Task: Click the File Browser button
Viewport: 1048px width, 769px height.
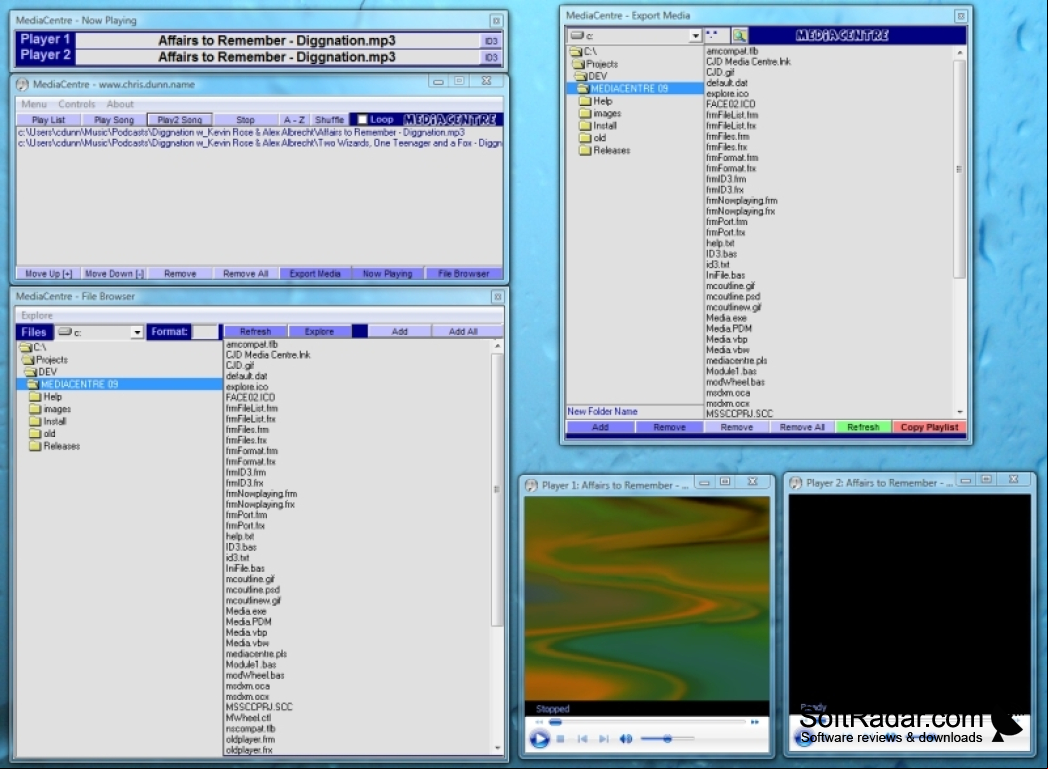Action: click(464, 274)
